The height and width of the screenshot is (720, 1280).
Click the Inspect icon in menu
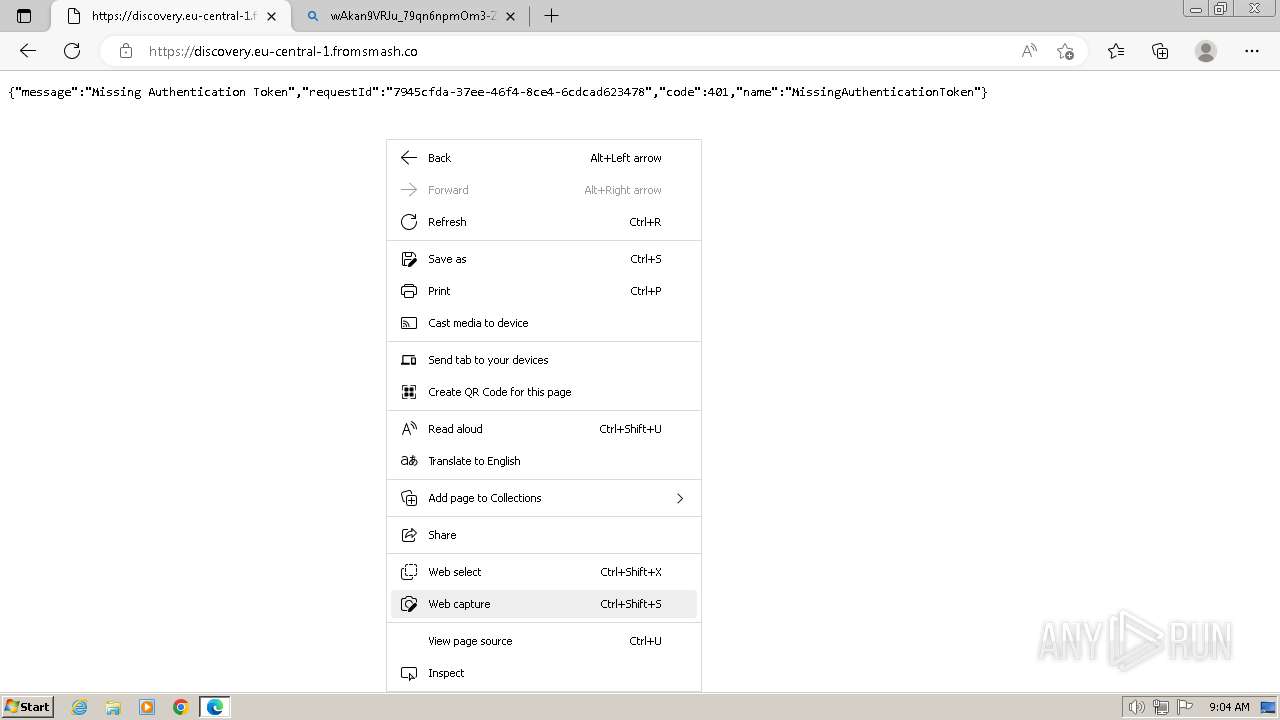pyautogui.click(x=409, y=673)
